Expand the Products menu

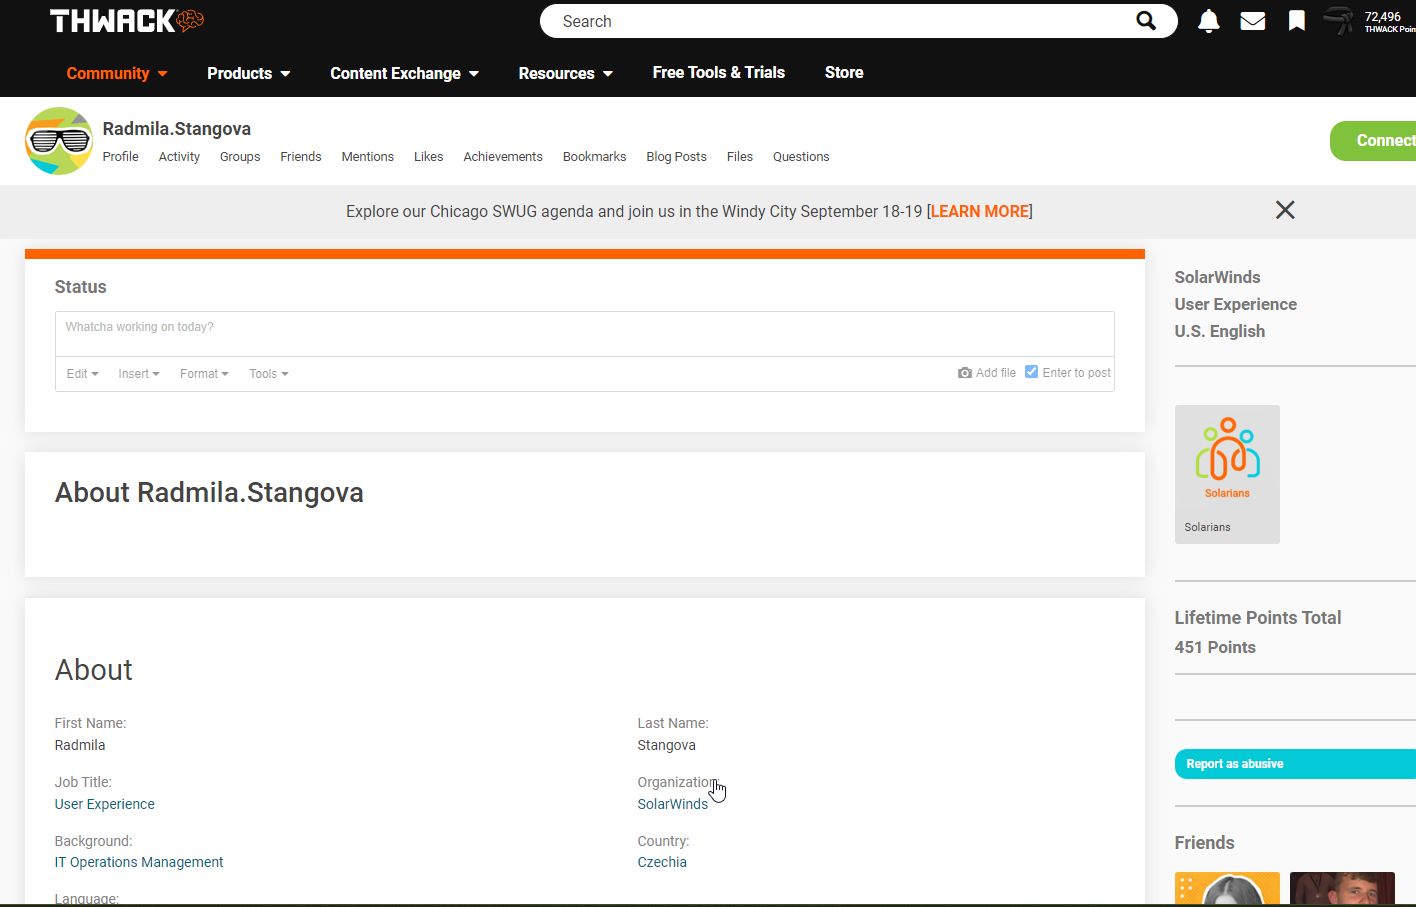click(249, 73)
